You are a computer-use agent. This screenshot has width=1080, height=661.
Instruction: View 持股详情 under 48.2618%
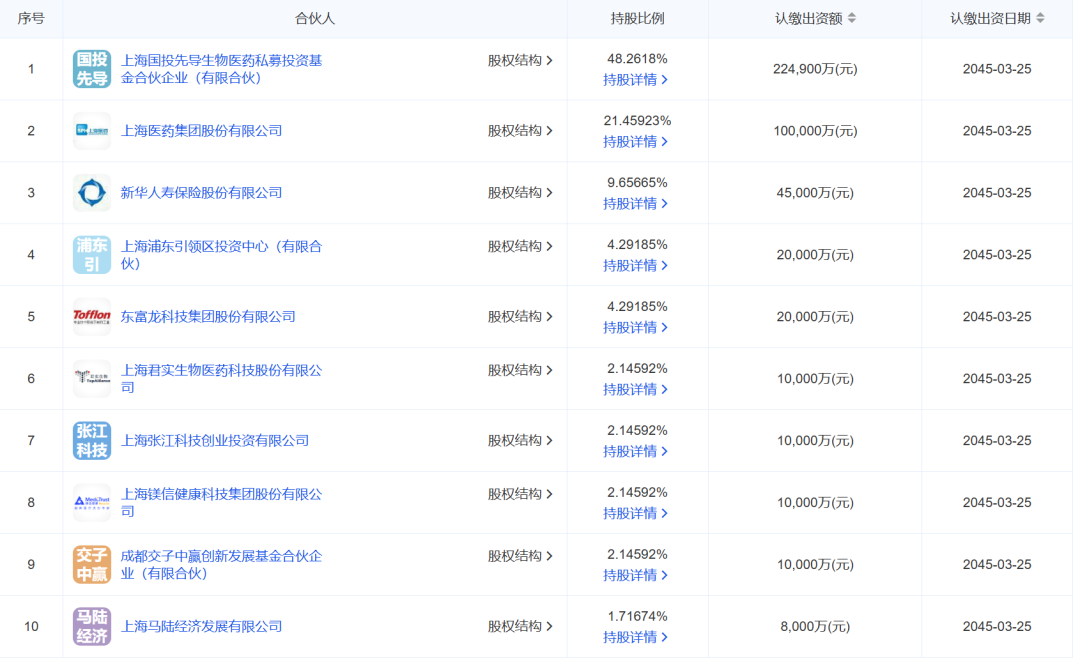pos(635,80)
